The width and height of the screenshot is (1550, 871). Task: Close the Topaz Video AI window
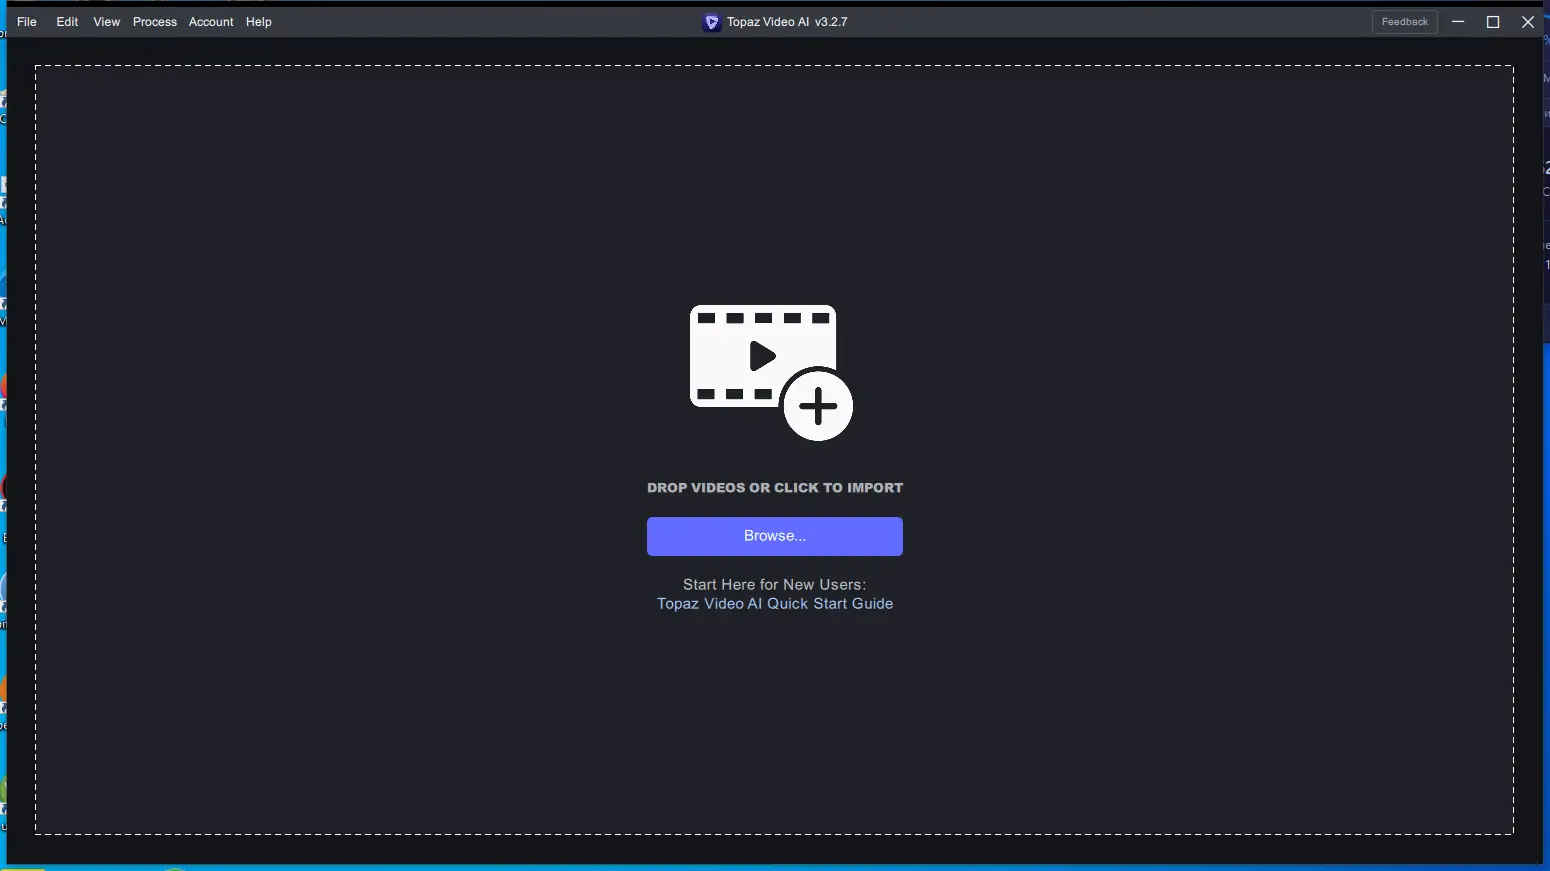[1528, 22]
